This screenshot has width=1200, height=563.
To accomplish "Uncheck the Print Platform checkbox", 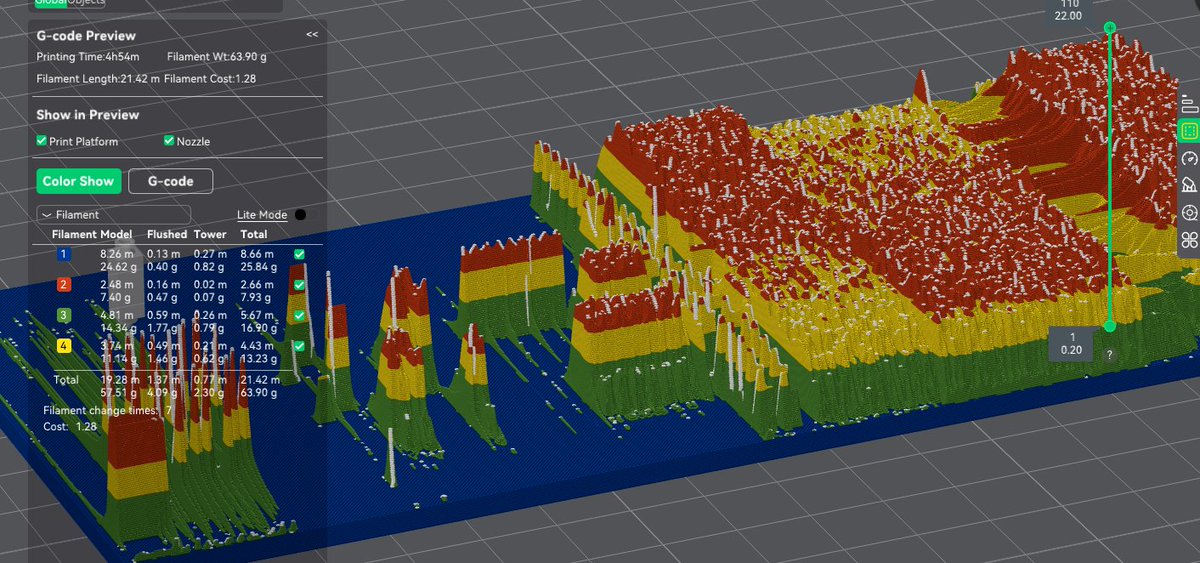I will [42, 141].
